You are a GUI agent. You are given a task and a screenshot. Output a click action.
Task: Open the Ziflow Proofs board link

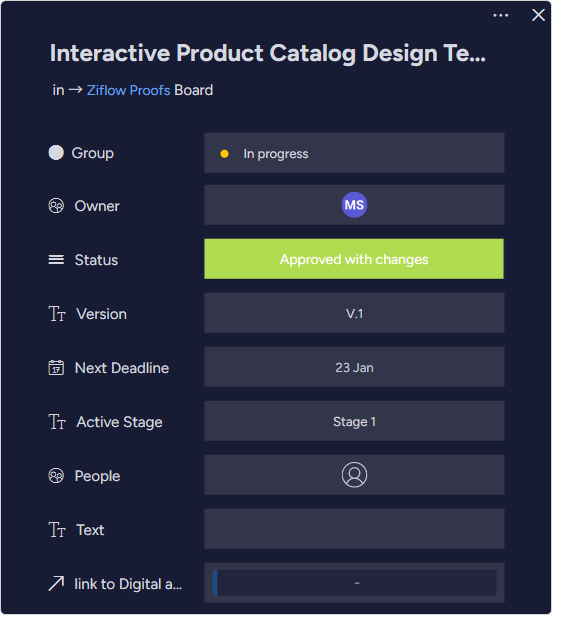tap(129, 90)
